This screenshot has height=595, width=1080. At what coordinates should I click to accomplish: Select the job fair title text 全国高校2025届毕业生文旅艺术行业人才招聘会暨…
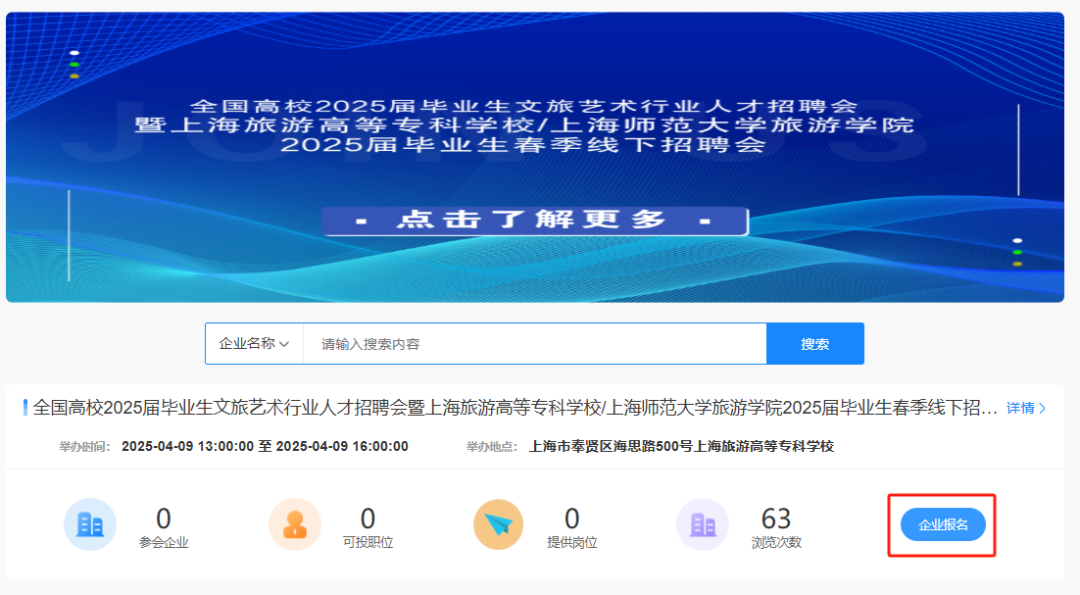(515, 408)
